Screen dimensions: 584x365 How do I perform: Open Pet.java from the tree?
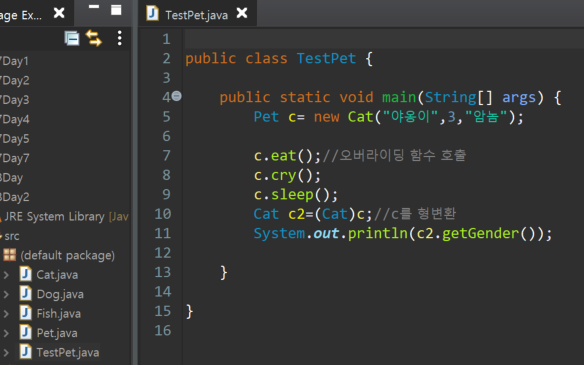pos(57,333)
